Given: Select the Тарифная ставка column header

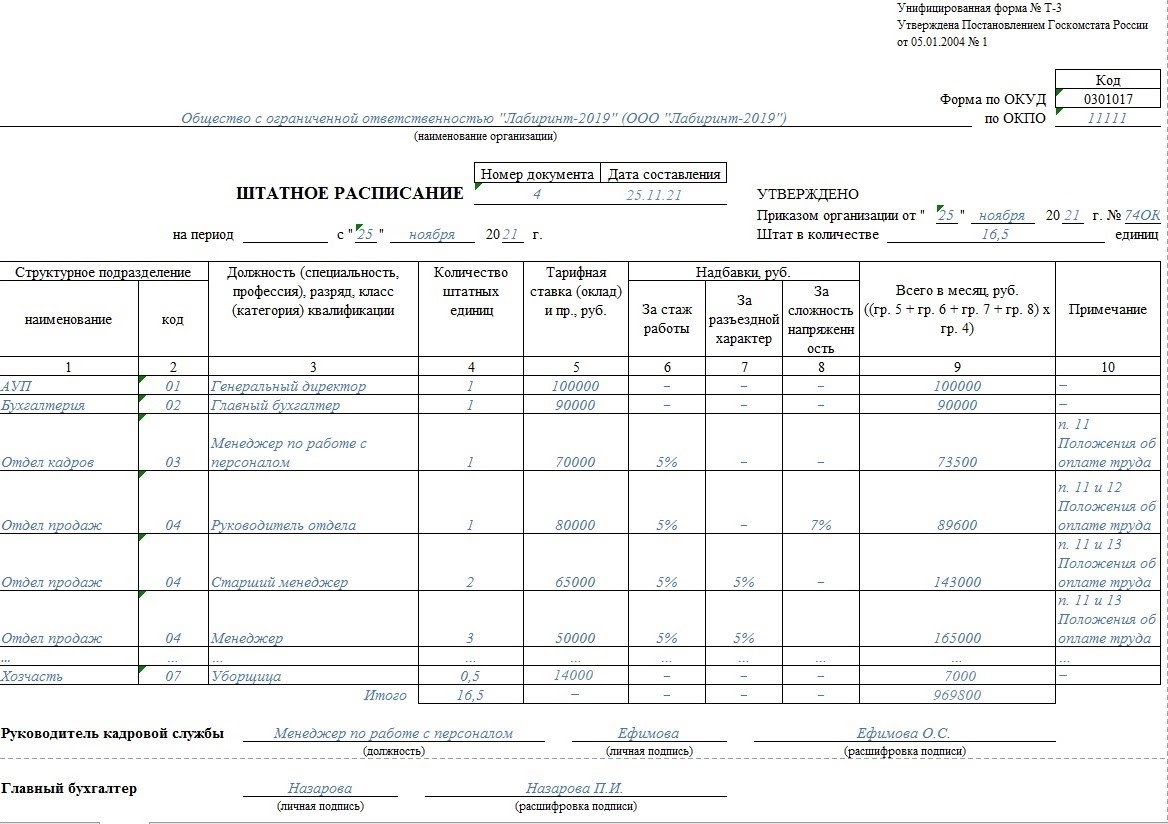Looking at the screenshot, I should pyautogui.click(x=576, y=291).
